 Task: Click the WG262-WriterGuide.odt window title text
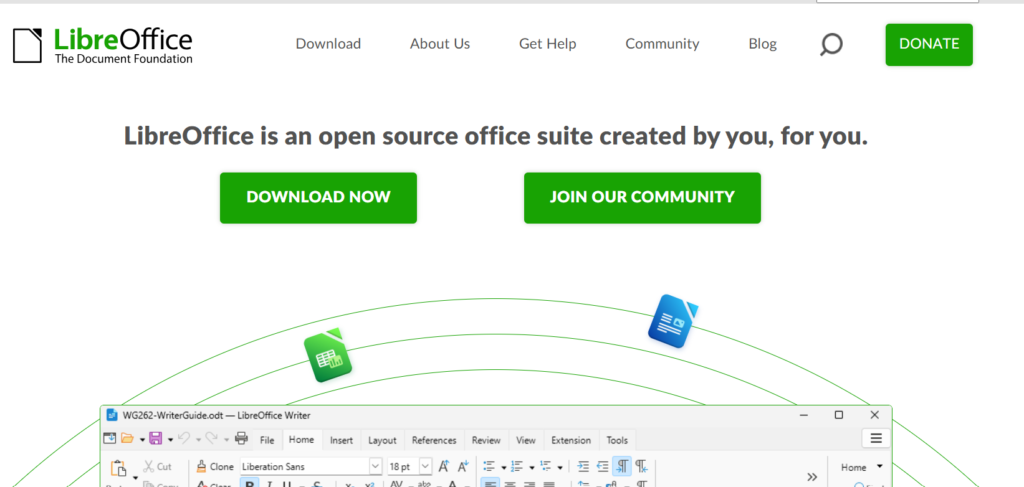click(x=216, y=415)
